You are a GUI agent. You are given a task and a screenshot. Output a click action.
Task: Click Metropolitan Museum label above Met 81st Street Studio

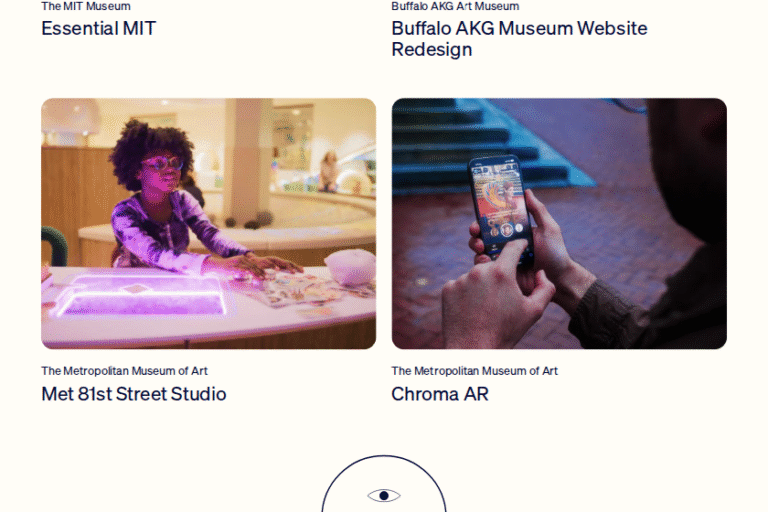click(x=124, y=371)
